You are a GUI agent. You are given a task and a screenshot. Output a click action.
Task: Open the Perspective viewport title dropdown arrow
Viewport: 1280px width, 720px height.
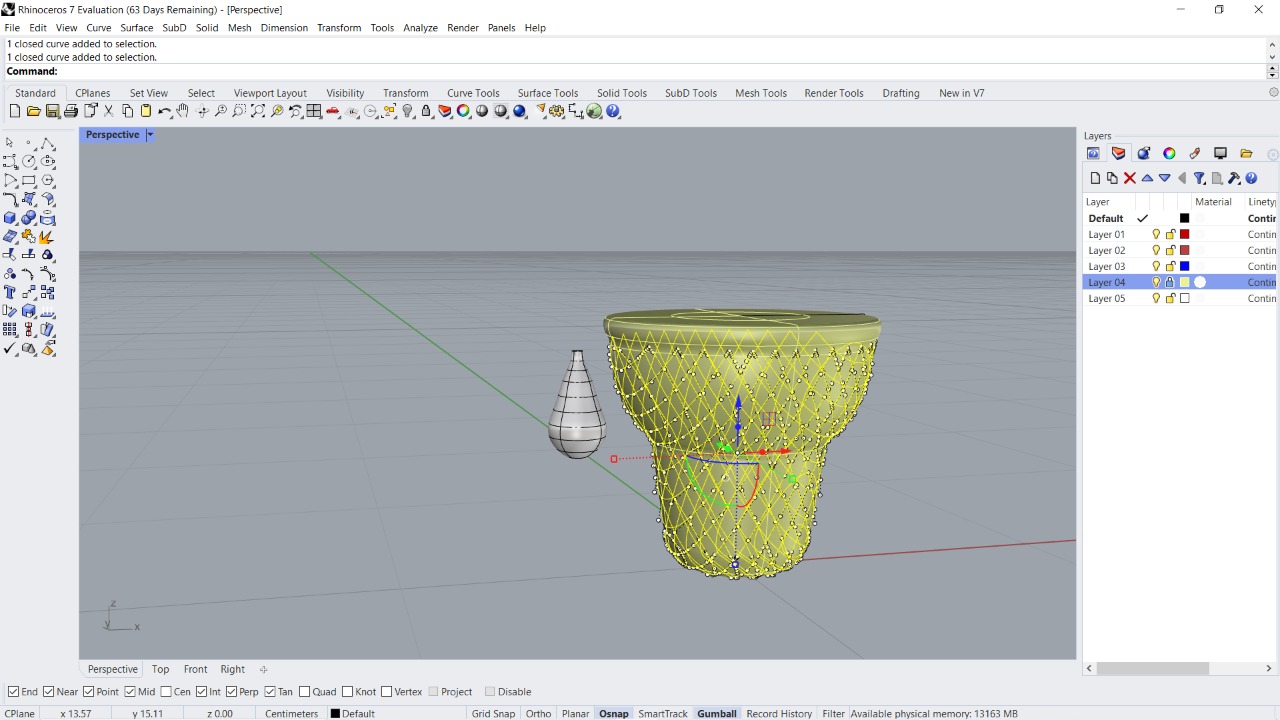[150, 135]
